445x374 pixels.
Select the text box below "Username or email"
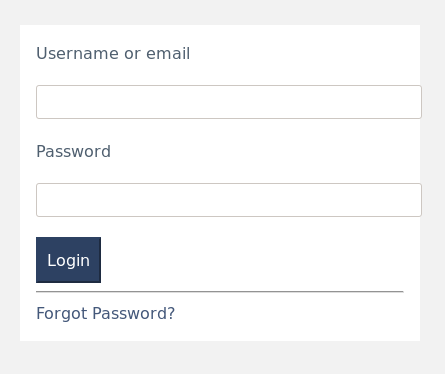(229, 102)
